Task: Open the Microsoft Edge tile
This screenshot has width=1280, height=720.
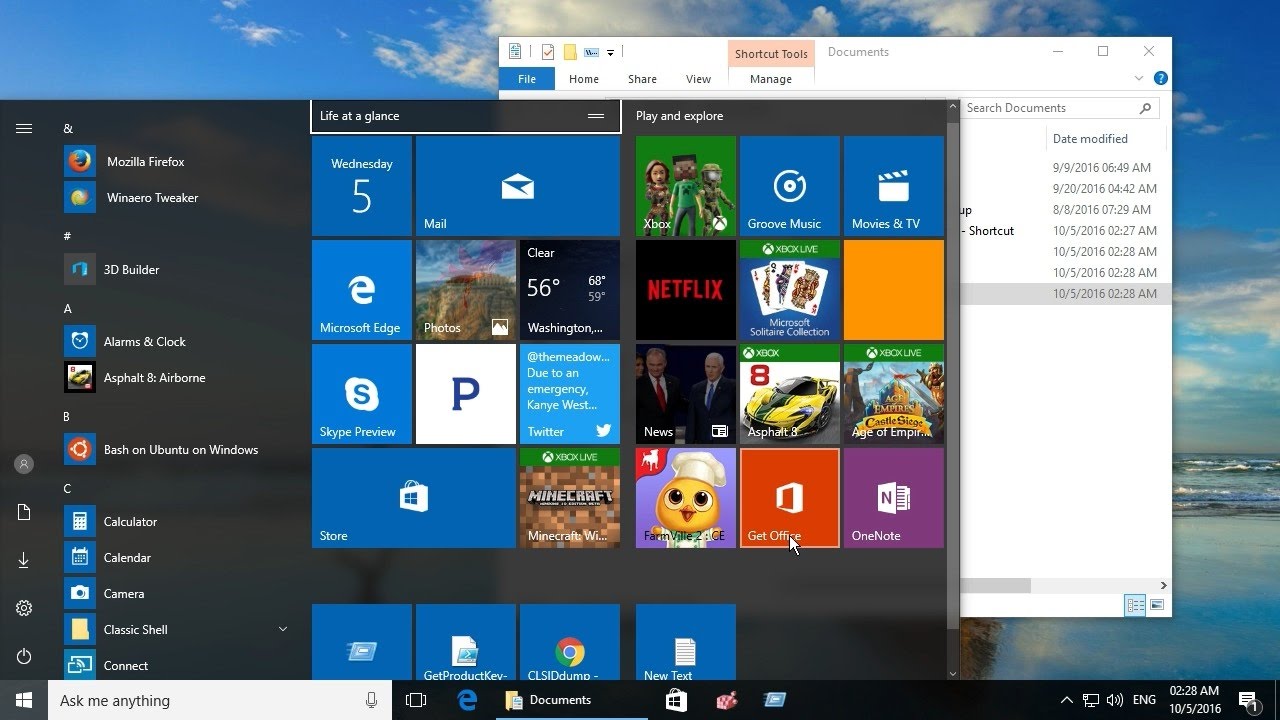Action: click(362, 290)
